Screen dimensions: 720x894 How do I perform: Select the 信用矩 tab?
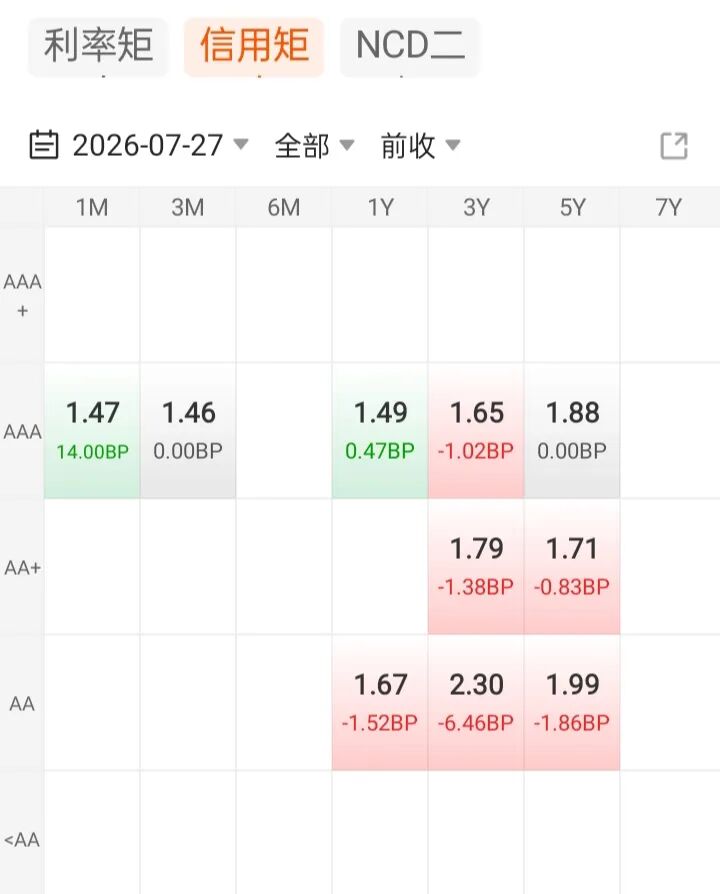[254, 46]
